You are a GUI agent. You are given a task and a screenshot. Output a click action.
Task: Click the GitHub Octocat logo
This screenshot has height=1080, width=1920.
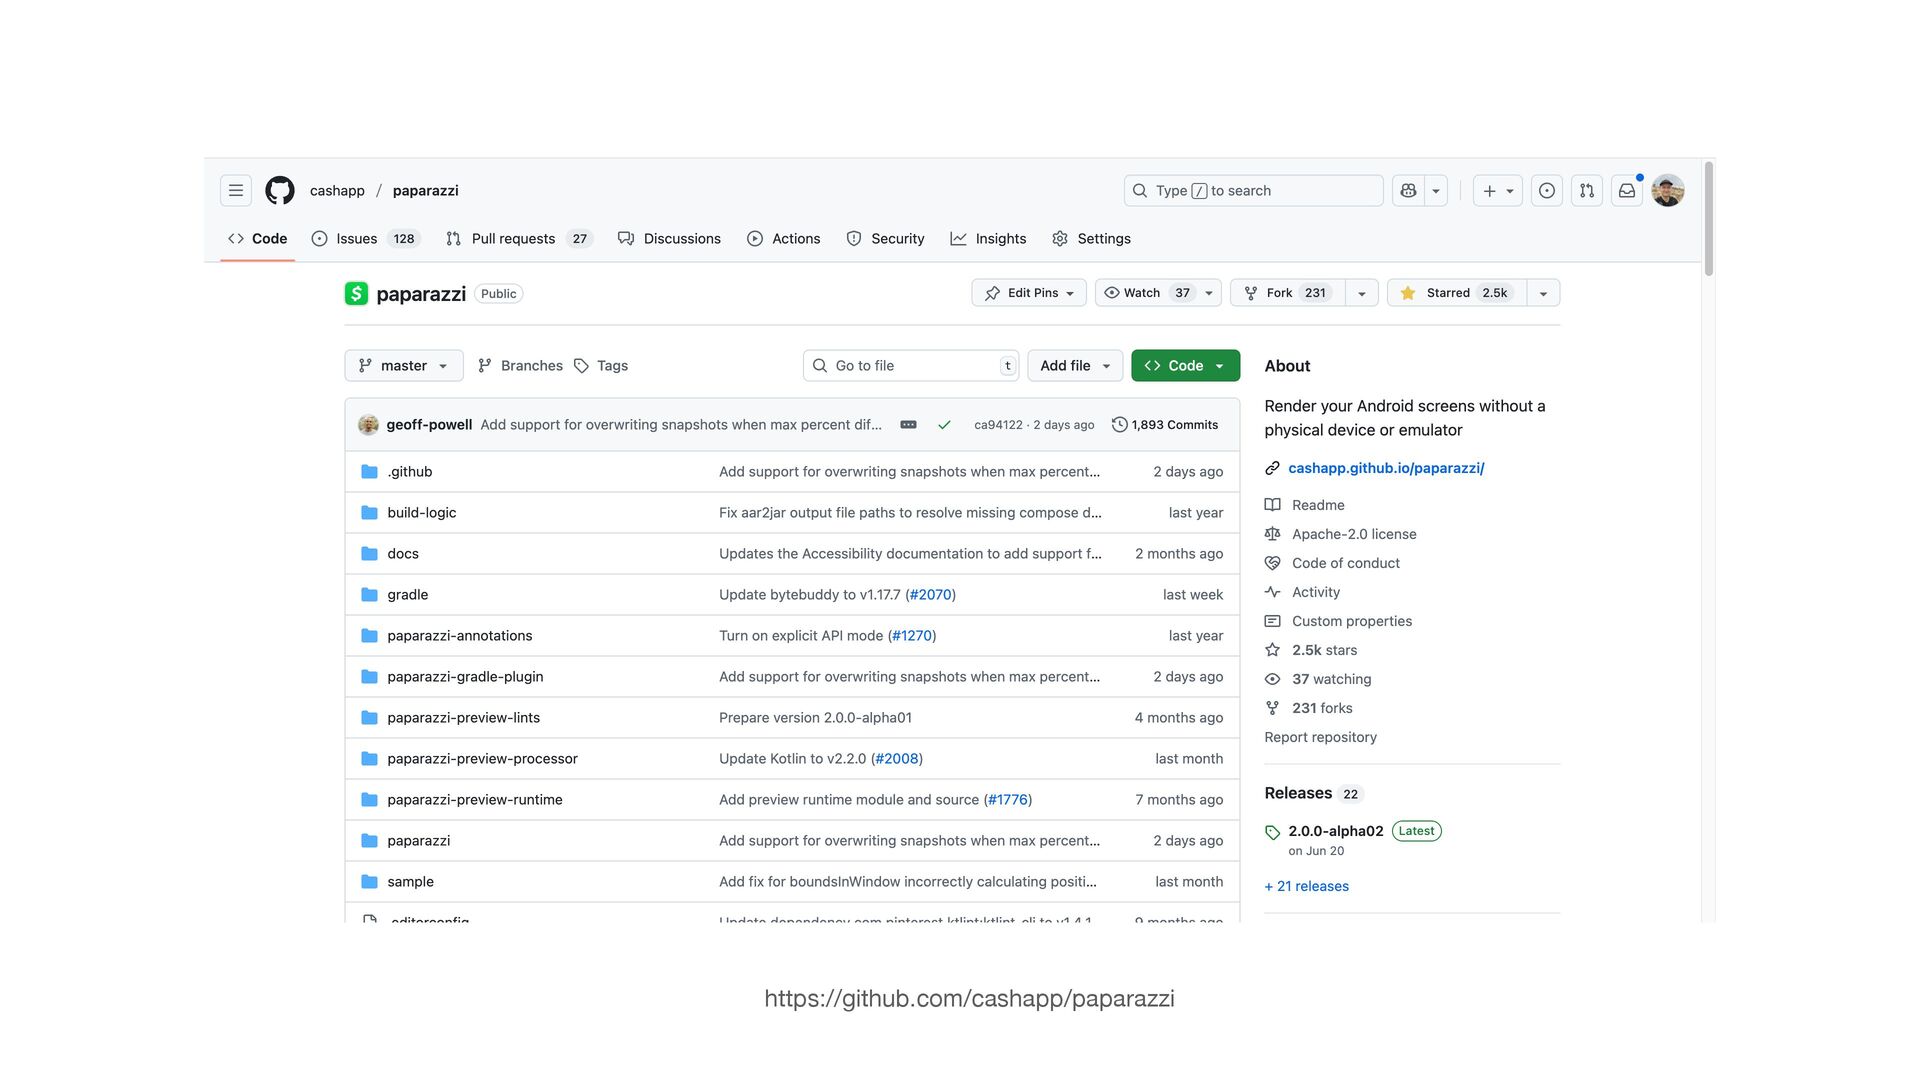click(280, 190)
